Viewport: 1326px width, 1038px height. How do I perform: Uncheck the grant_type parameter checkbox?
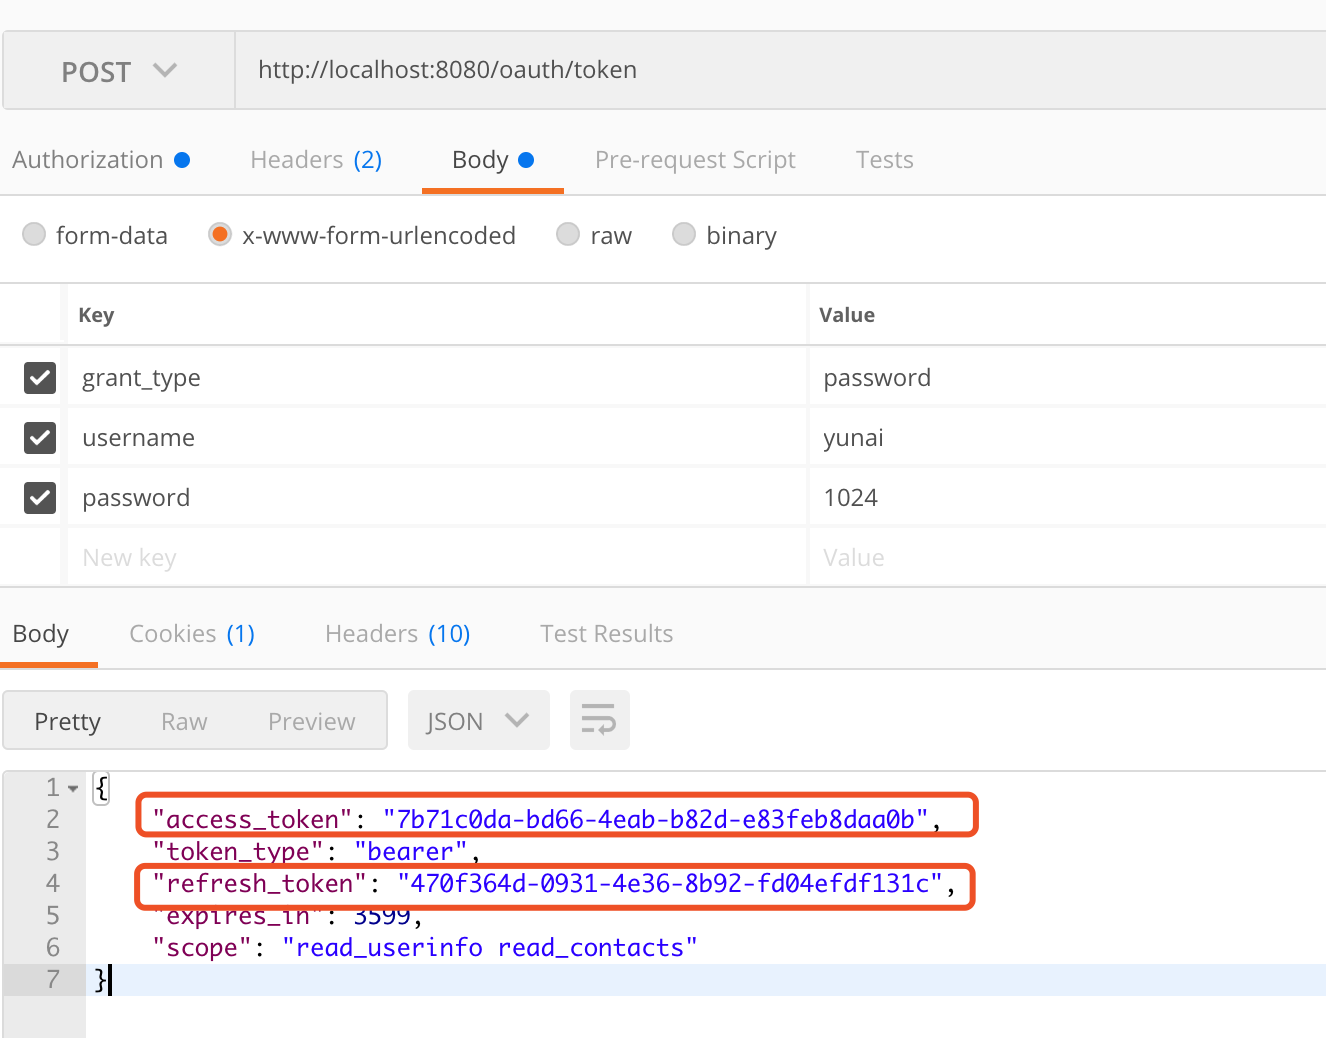pyautogui.click(x=40, y=378)
